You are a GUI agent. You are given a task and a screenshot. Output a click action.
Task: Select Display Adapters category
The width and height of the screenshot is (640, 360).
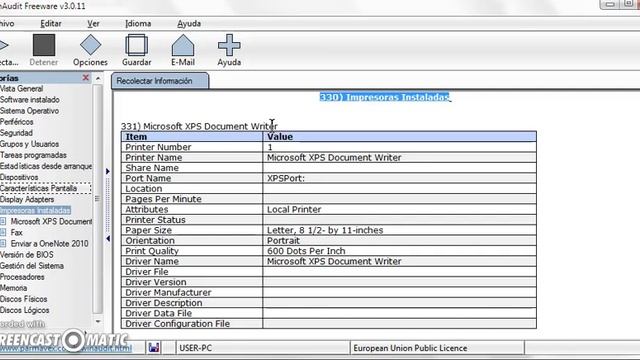(27, 199)
